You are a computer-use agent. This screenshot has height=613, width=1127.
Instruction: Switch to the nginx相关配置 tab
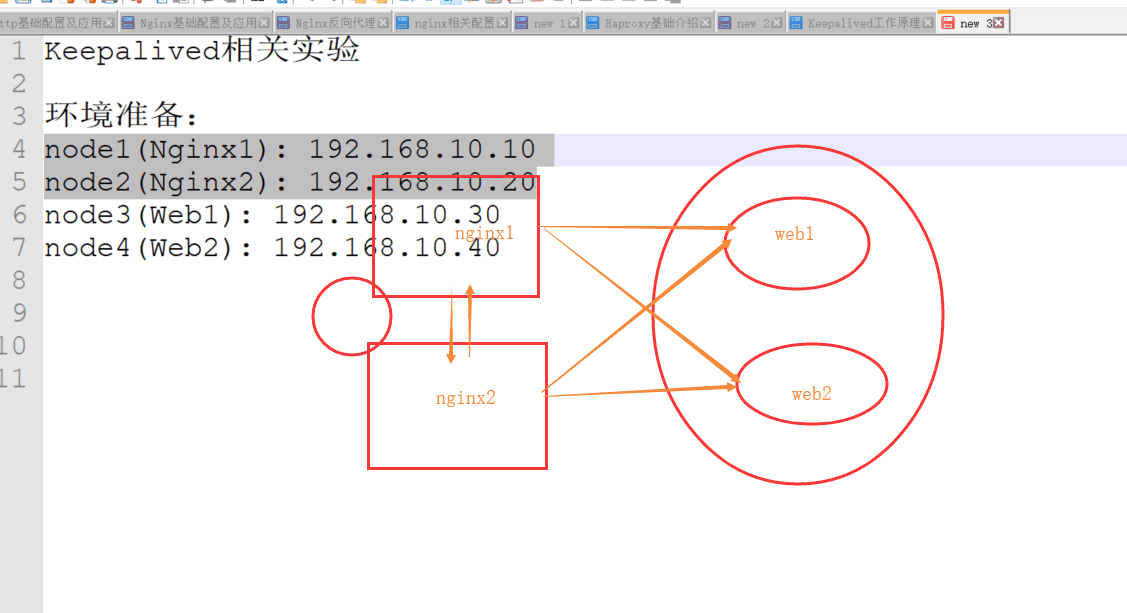point(454,23)
